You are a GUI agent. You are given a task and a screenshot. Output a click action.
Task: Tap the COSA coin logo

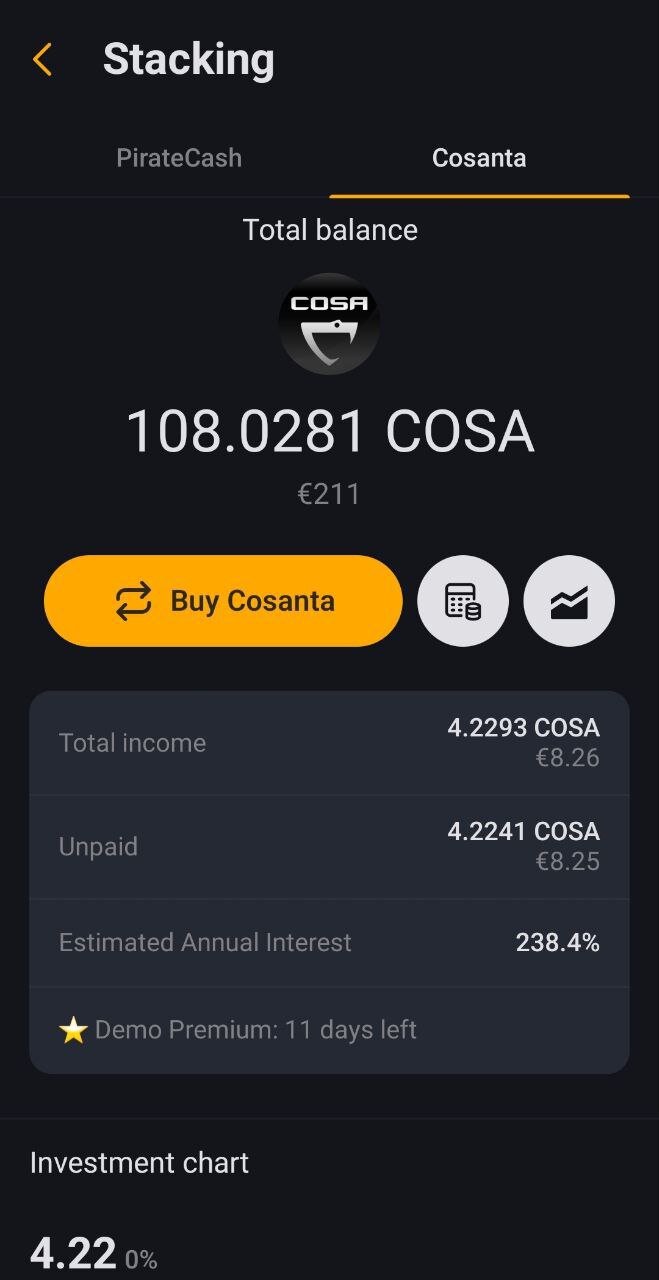pyautogui.click(x=329, y=323)
